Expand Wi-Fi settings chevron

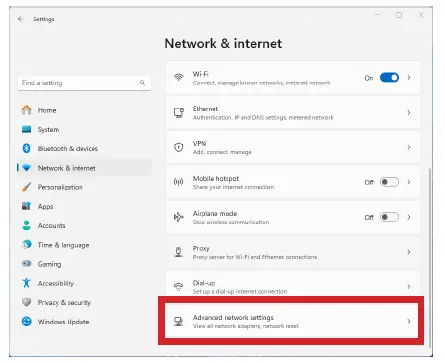tap(409, 78)
